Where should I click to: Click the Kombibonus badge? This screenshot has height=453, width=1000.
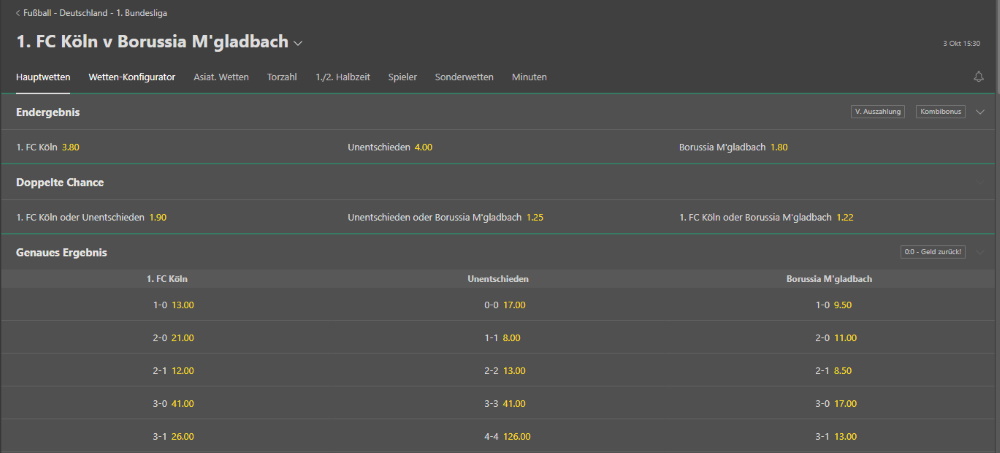941,112
